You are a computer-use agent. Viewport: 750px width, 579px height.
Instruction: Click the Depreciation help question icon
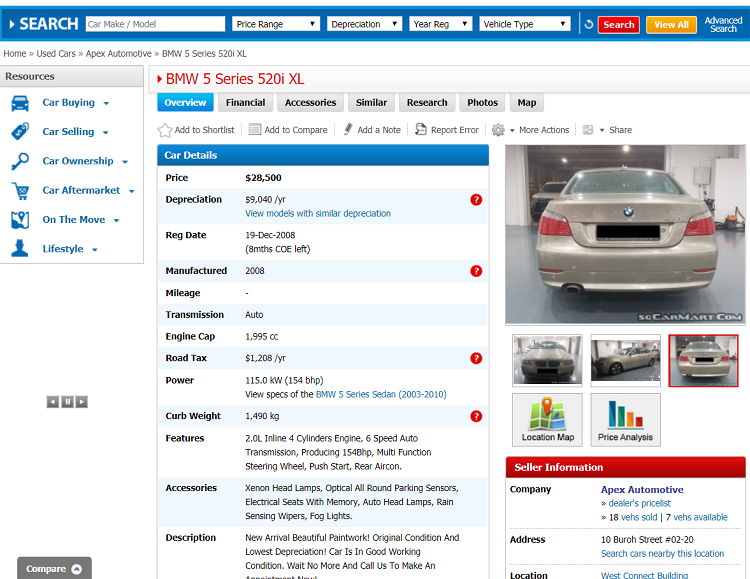[476, 200]
